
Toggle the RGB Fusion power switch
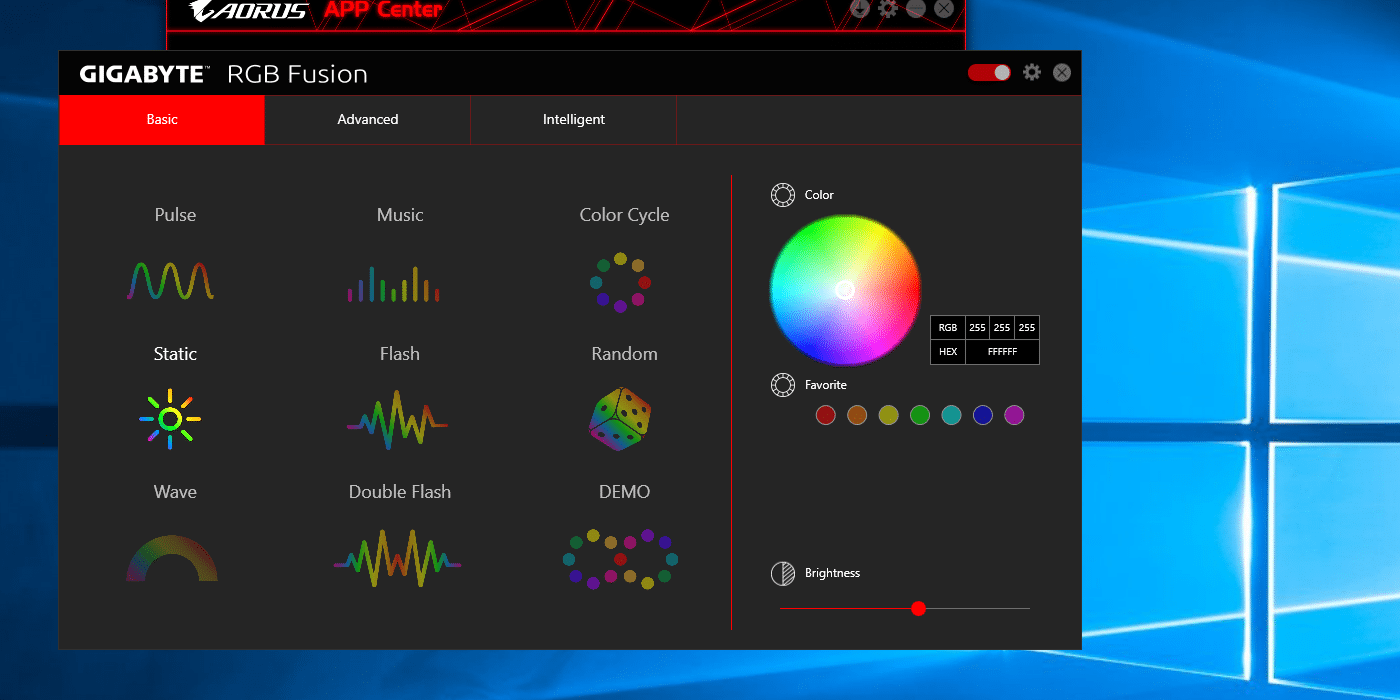990,72
